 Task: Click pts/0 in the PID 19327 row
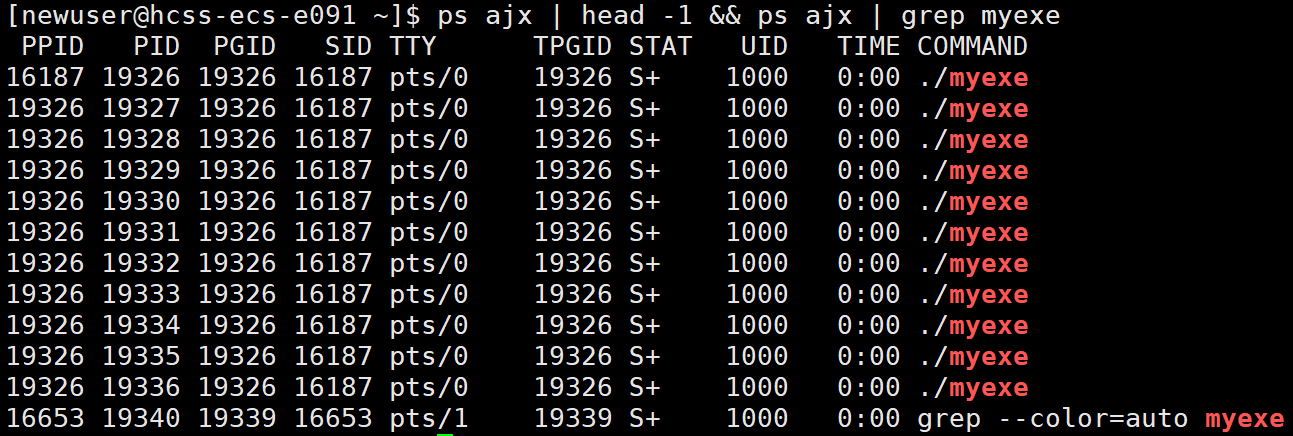tap(429, 108)
